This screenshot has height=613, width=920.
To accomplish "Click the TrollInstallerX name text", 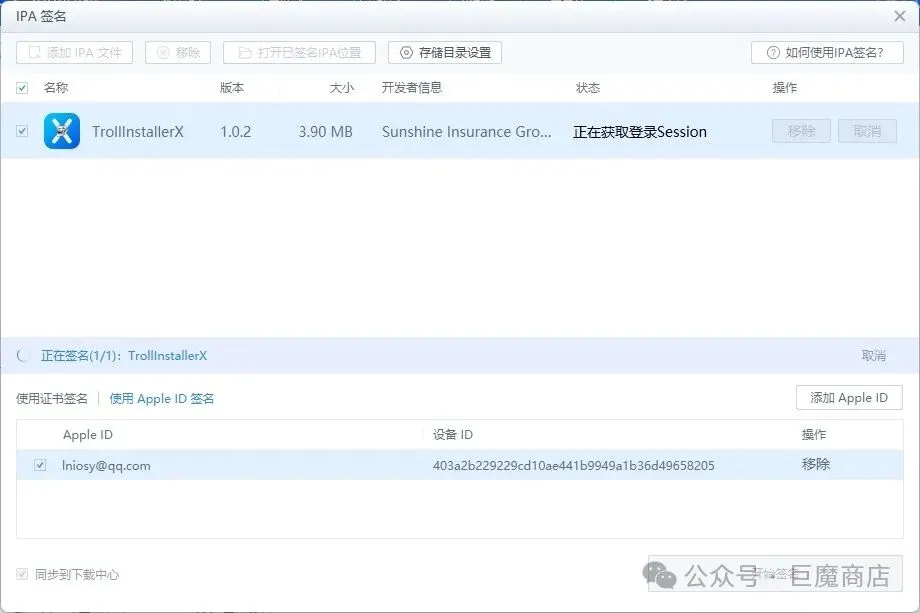I will coord(138,131).
